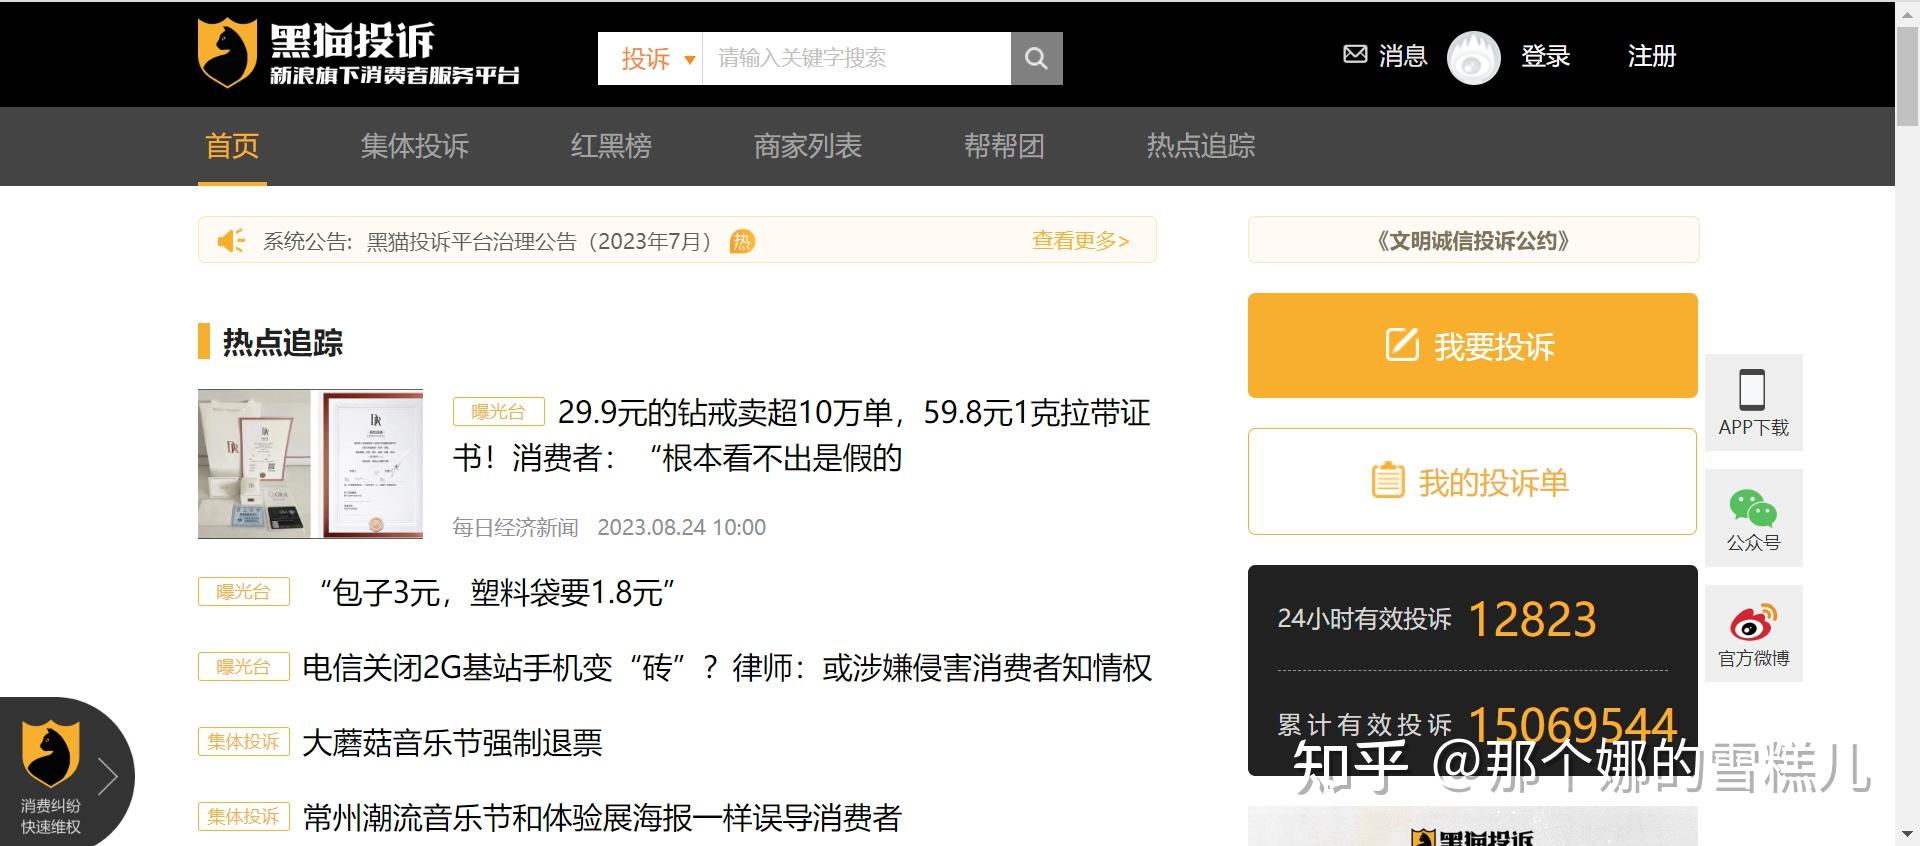
Task: Open 电信关闭2G基站 article
Action: 727,668
